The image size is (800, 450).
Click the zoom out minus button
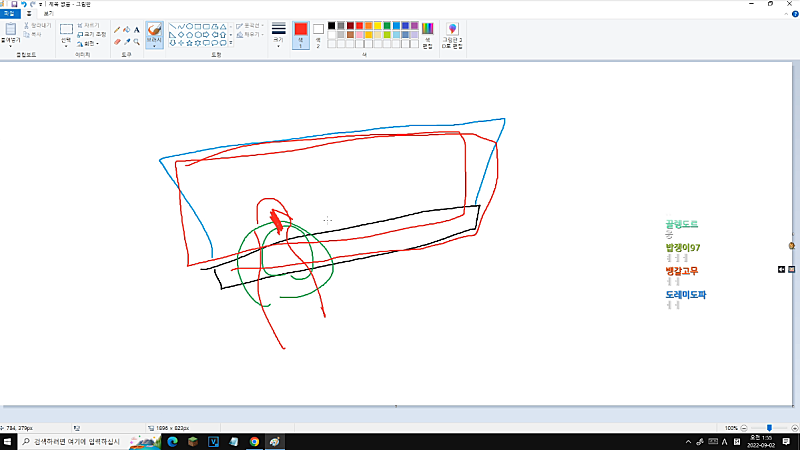coord(744,428)
